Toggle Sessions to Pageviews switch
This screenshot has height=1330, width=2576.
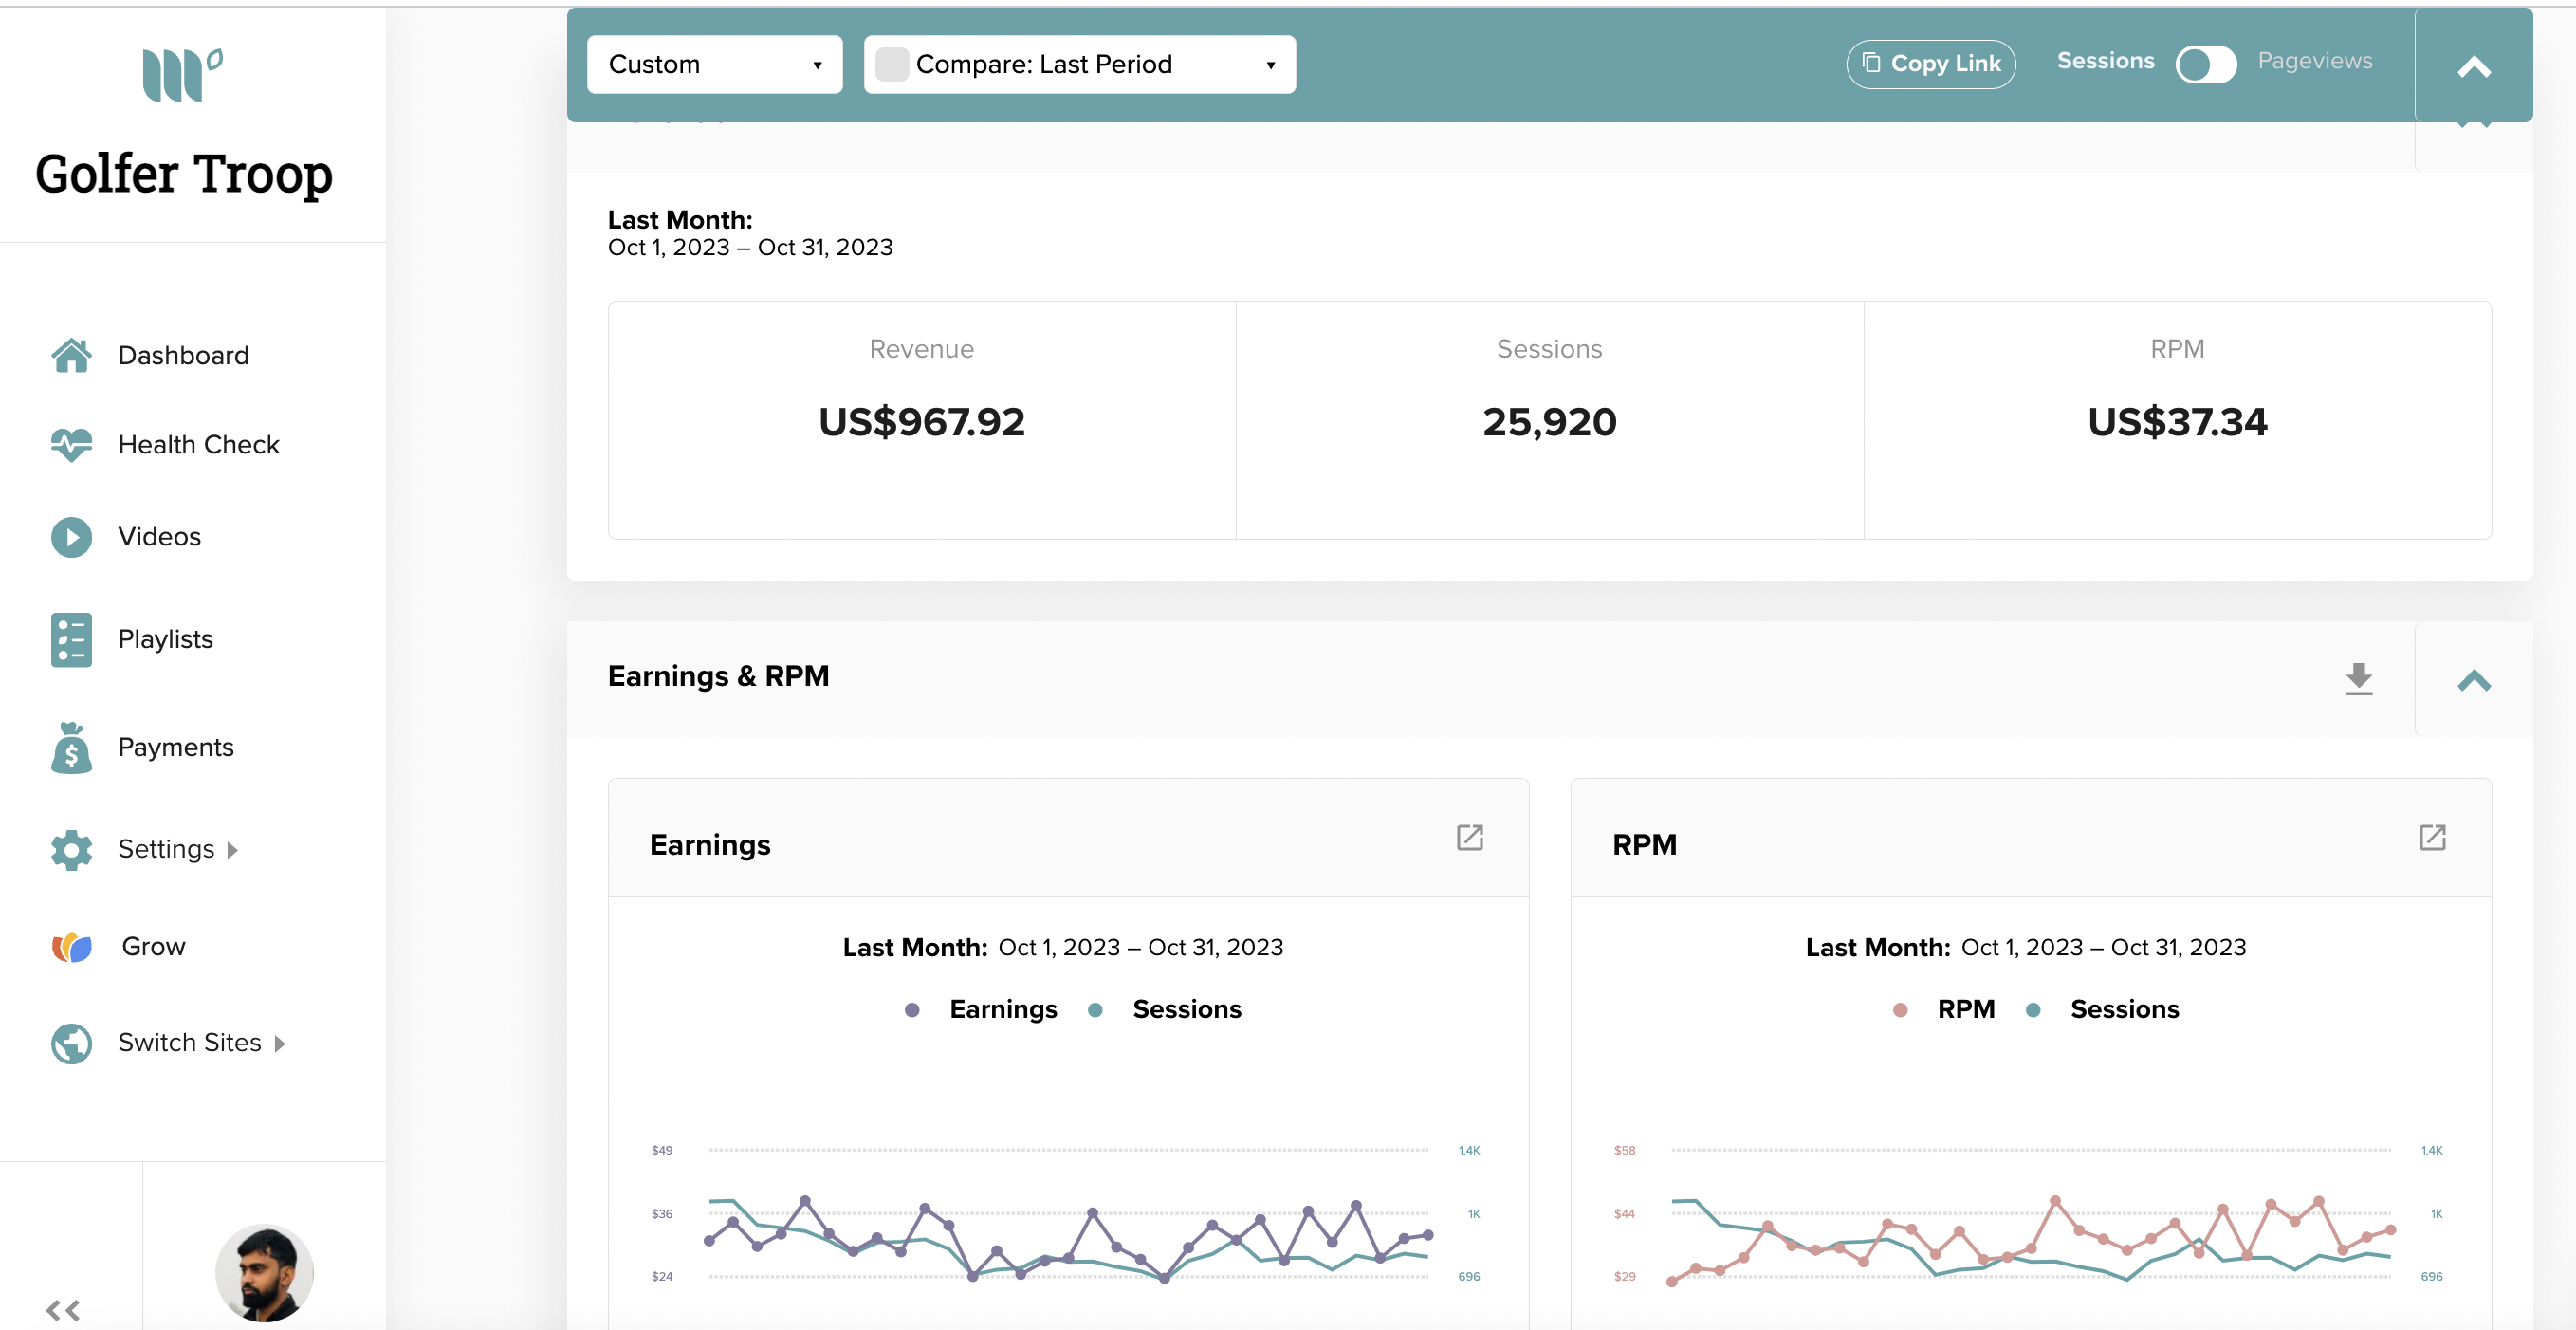(x=2205, y=65)
